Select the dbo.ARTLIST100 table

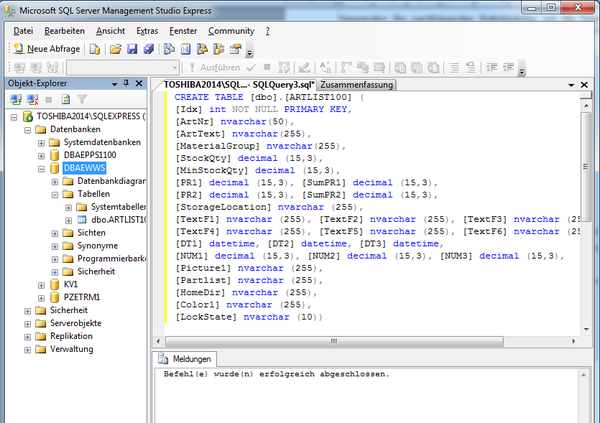pos(119,220)
